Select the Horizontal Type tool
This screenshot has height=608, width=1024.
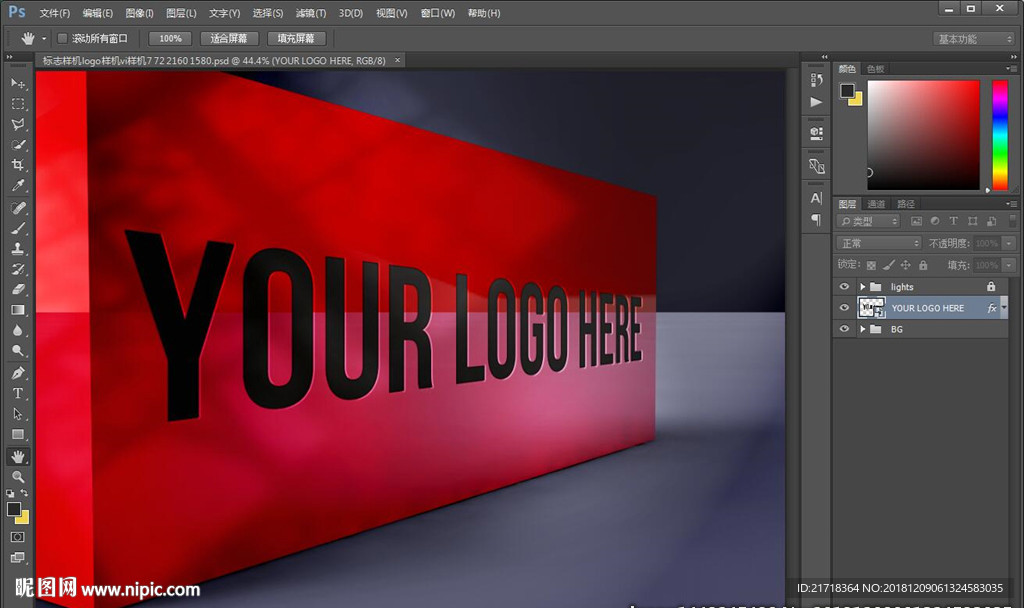(x=18, y=393)
